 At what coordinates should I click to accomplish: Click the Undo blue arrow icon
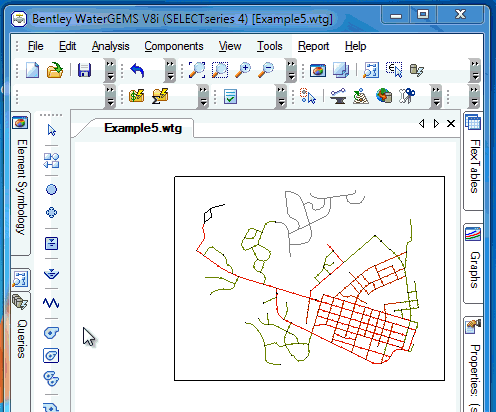tap(137, 70)
